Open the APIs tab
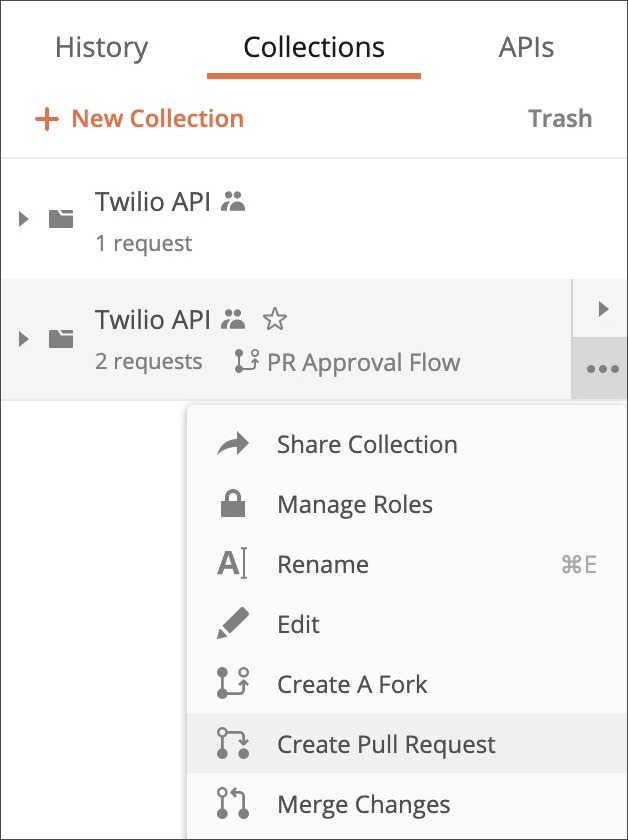Viewport: 628px width, 840px height. click(x=526, y=47)
